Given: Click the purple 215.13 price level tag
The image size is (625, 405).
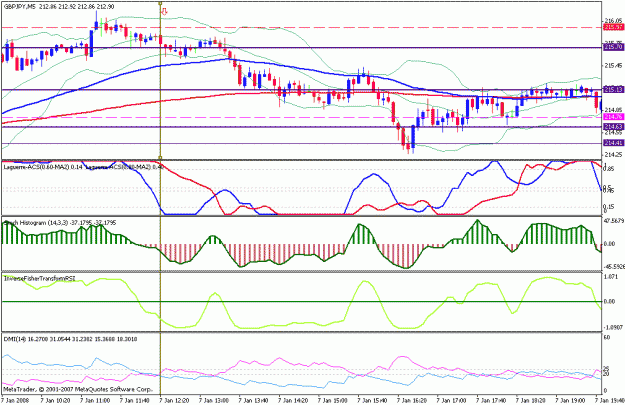Looking at the screenshot, I should pos(614,89).
